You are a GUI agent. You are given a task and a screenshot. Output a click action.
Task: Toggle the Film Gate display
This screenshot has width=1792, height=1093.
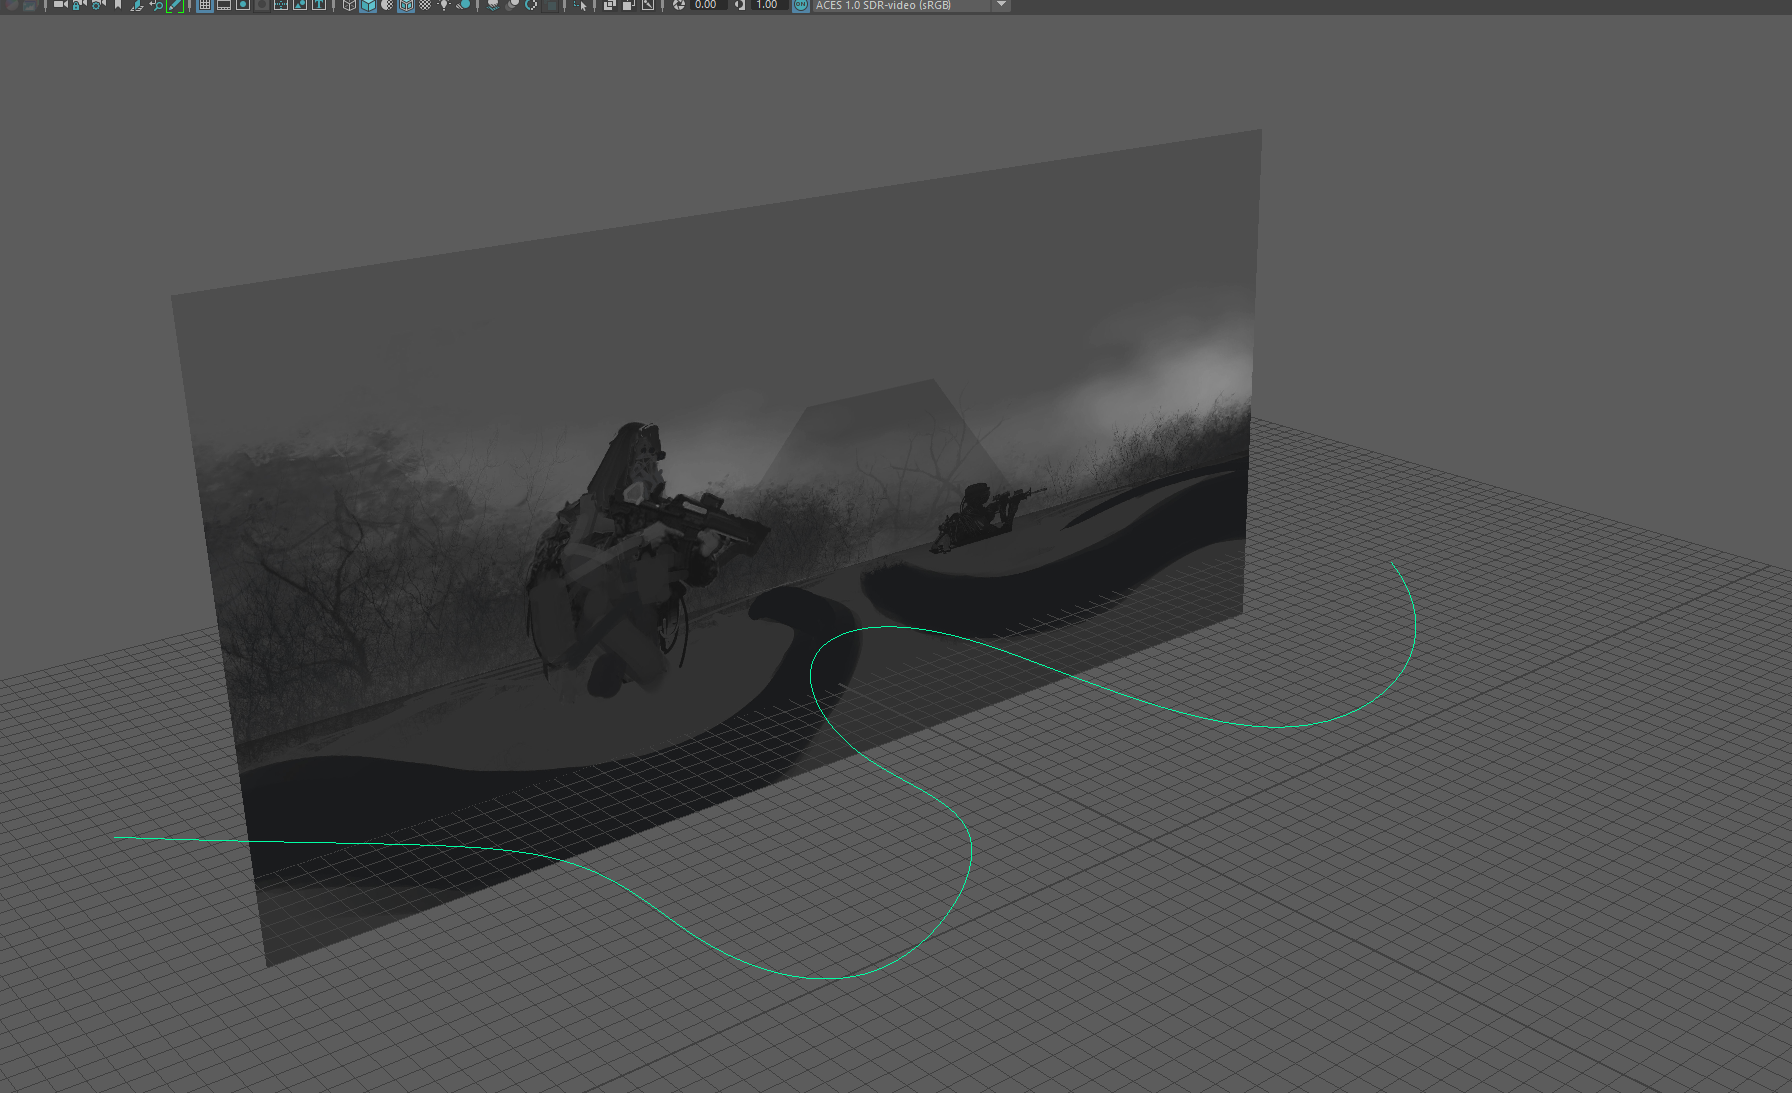[224, 5]
